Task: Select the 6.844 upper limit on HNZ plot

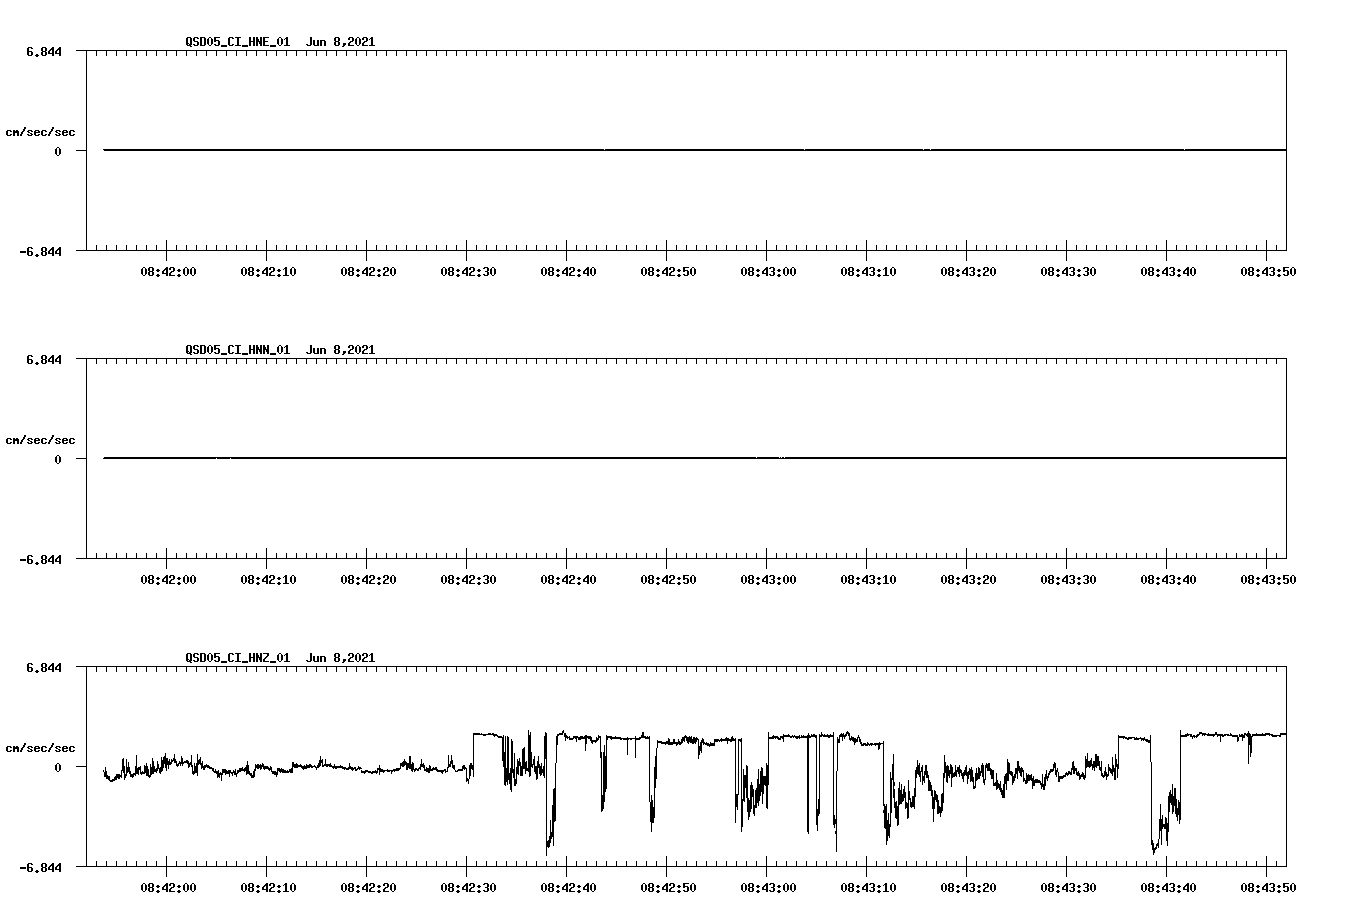Action: point(45,667)
